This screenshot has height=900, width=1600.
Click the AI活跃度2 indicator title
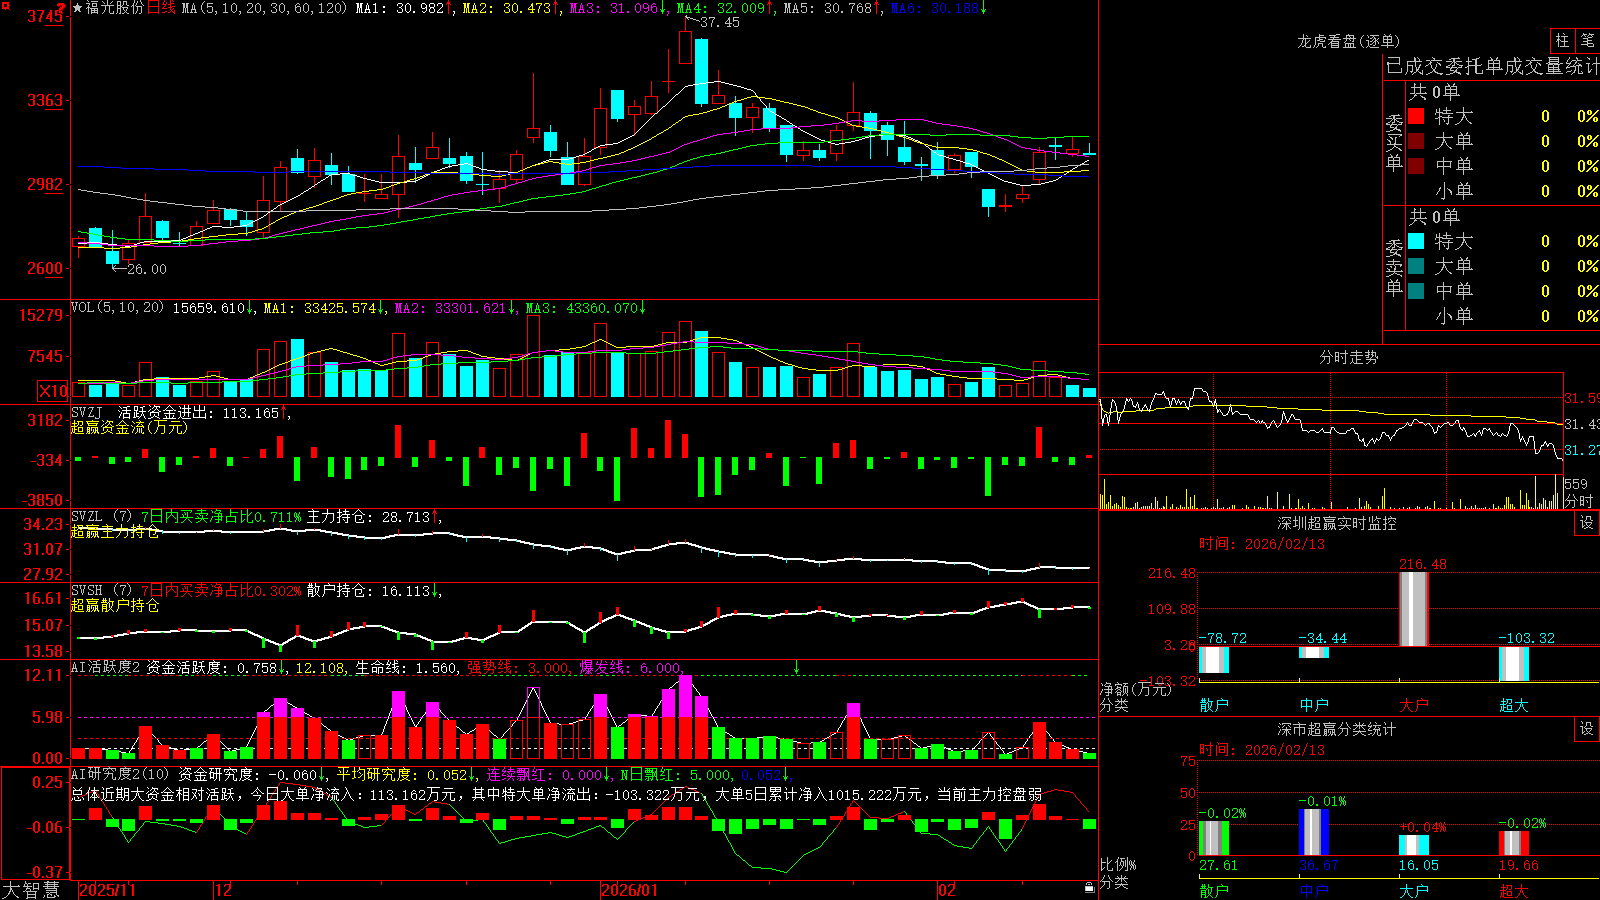(105, 667)
